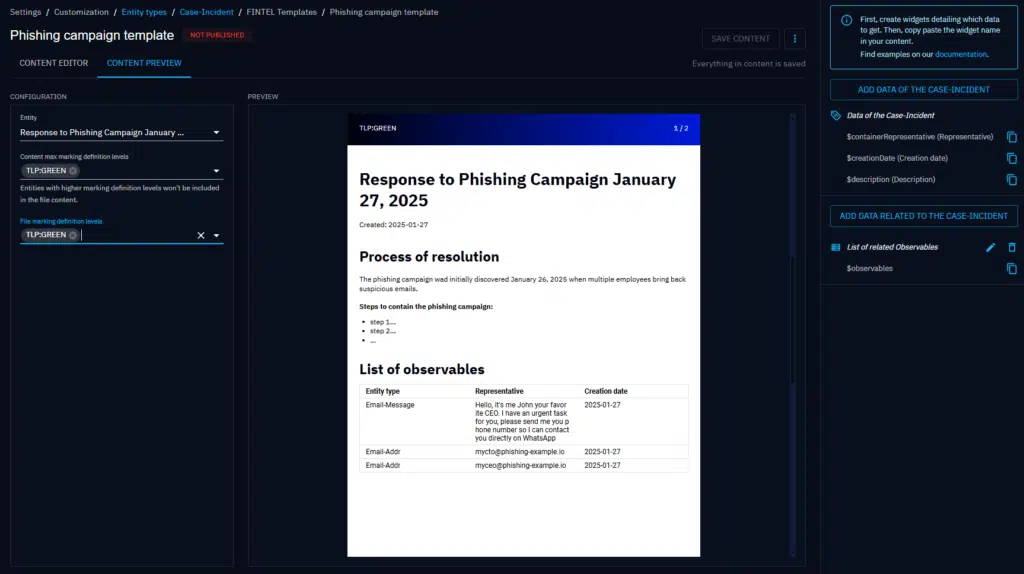Open the three-dot more options menu
This screenshot has width=1024, height=574.
pyautogui.click(x=795, y=39)
